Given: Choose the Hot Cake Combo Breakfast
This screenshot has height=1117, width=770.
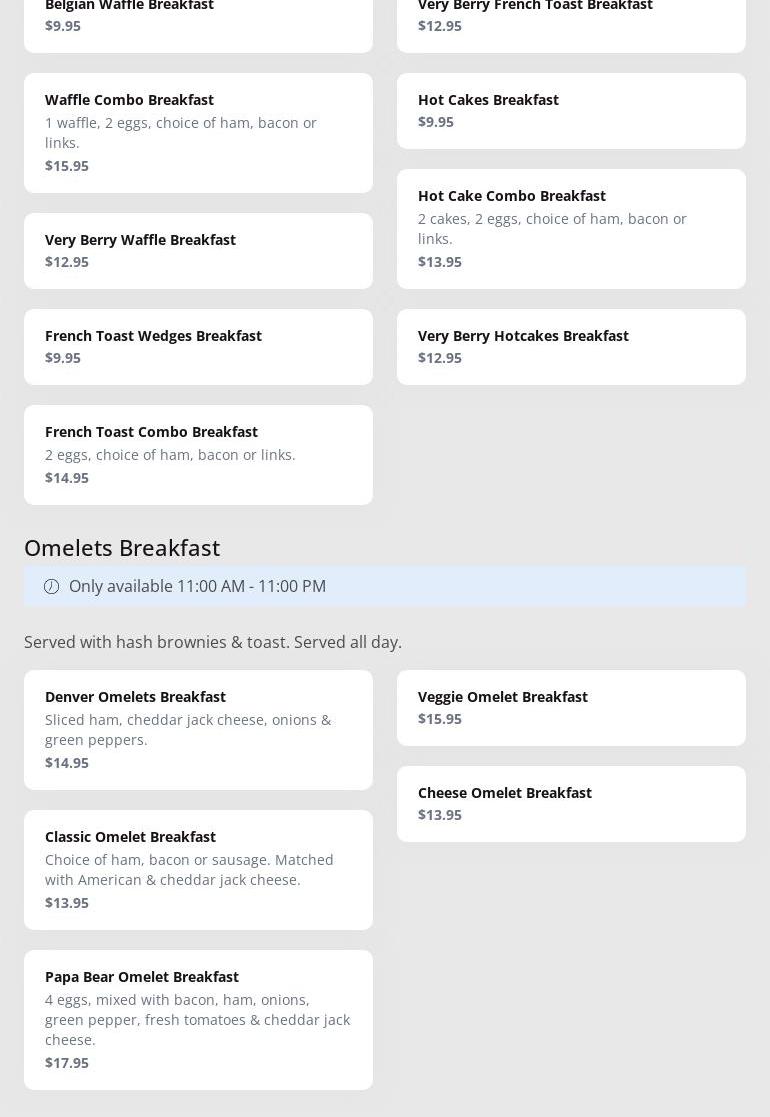Looking at the screenshot, I should (571, 228).
